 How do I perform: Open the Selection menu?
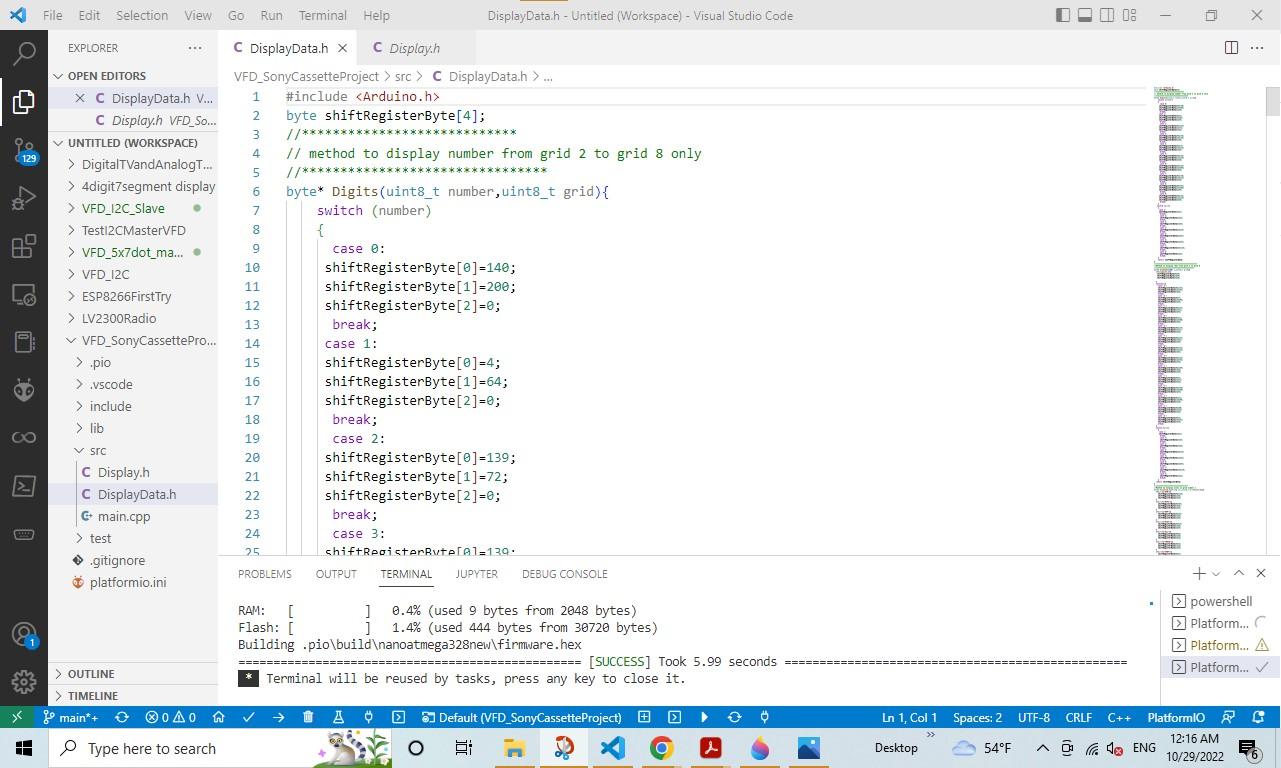[142, 15]
